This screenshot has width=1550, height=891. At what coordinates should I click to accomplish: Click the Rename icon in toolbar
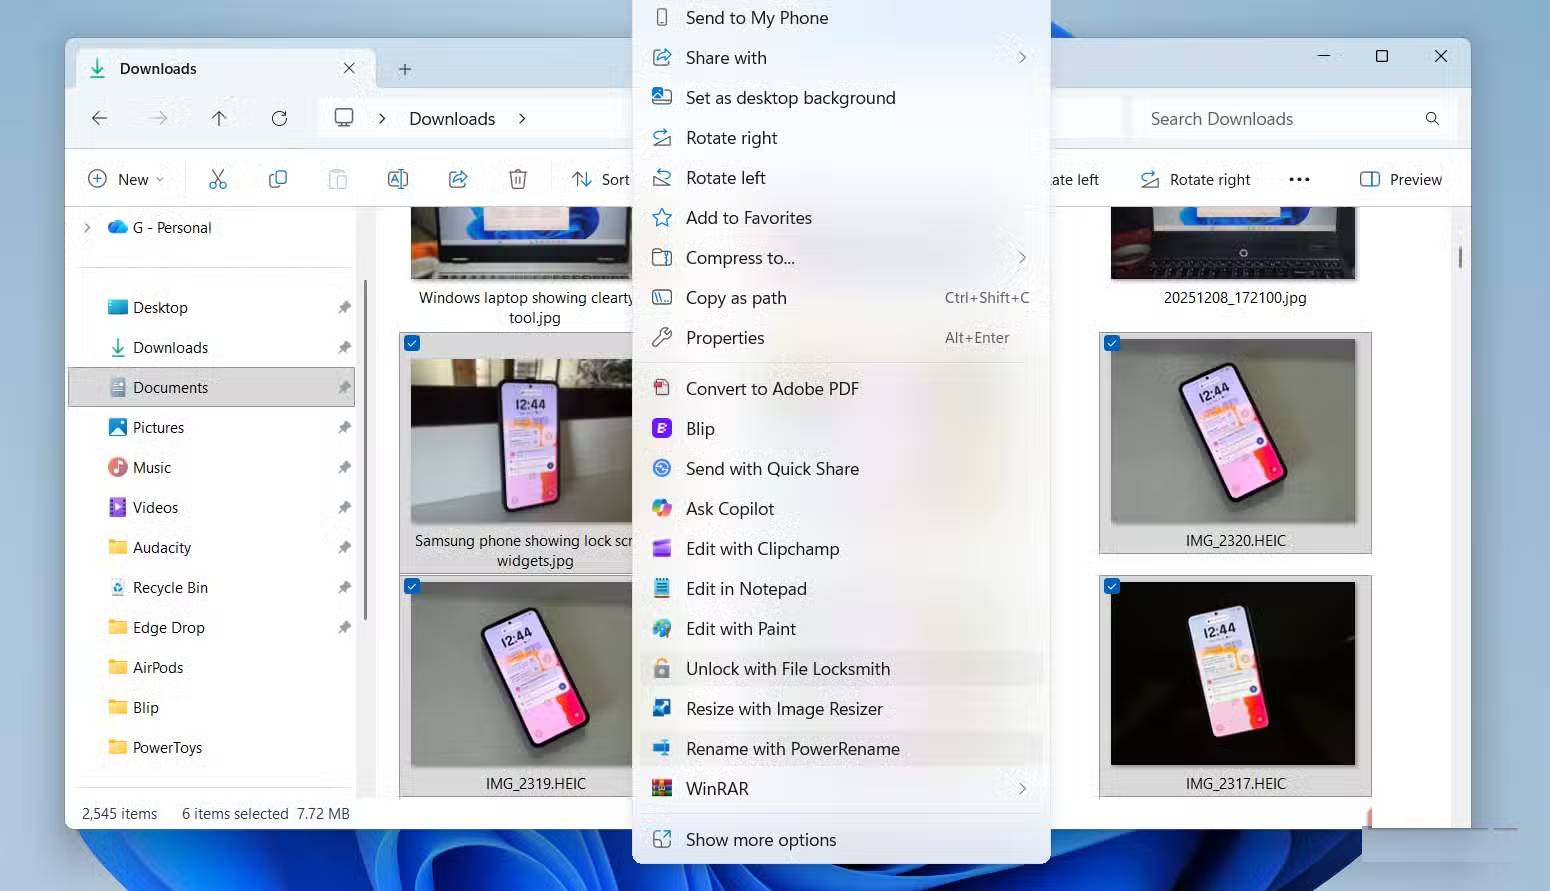pos(397,179)
